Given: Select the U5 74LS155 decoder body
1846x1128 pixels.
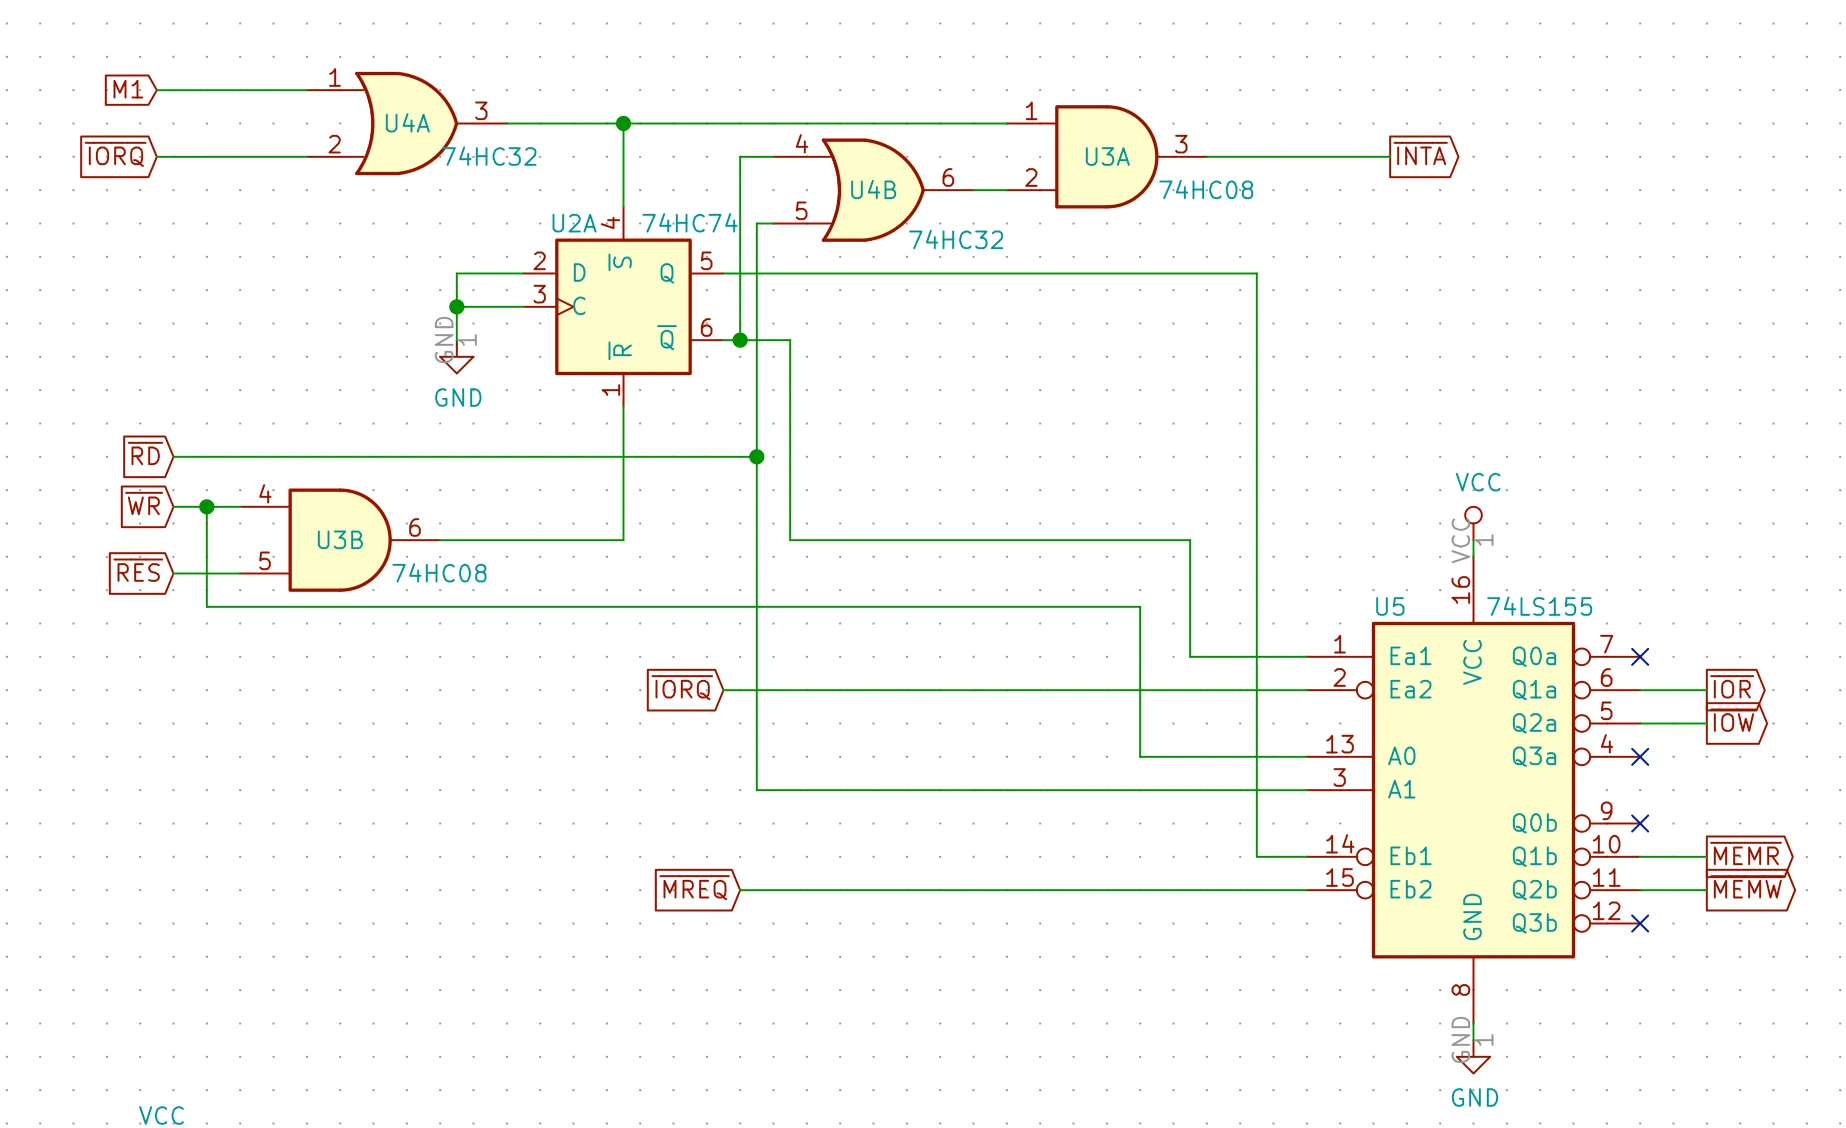Looking at the screenshot, I should tap(1473, 790).
